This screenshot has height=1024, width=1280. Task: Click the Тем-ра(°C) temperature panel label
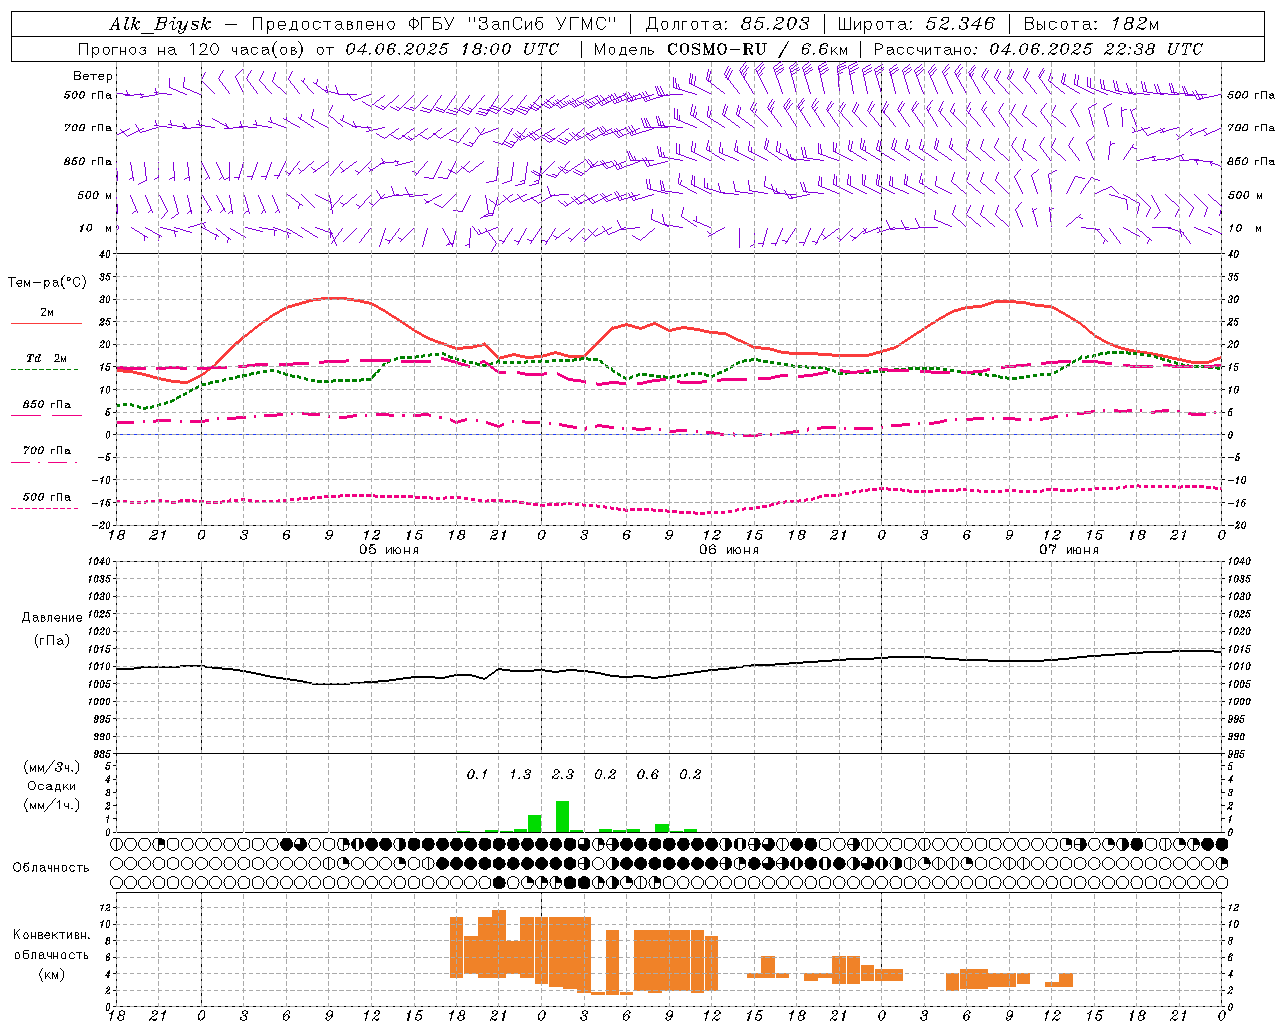tap(47, 283)
